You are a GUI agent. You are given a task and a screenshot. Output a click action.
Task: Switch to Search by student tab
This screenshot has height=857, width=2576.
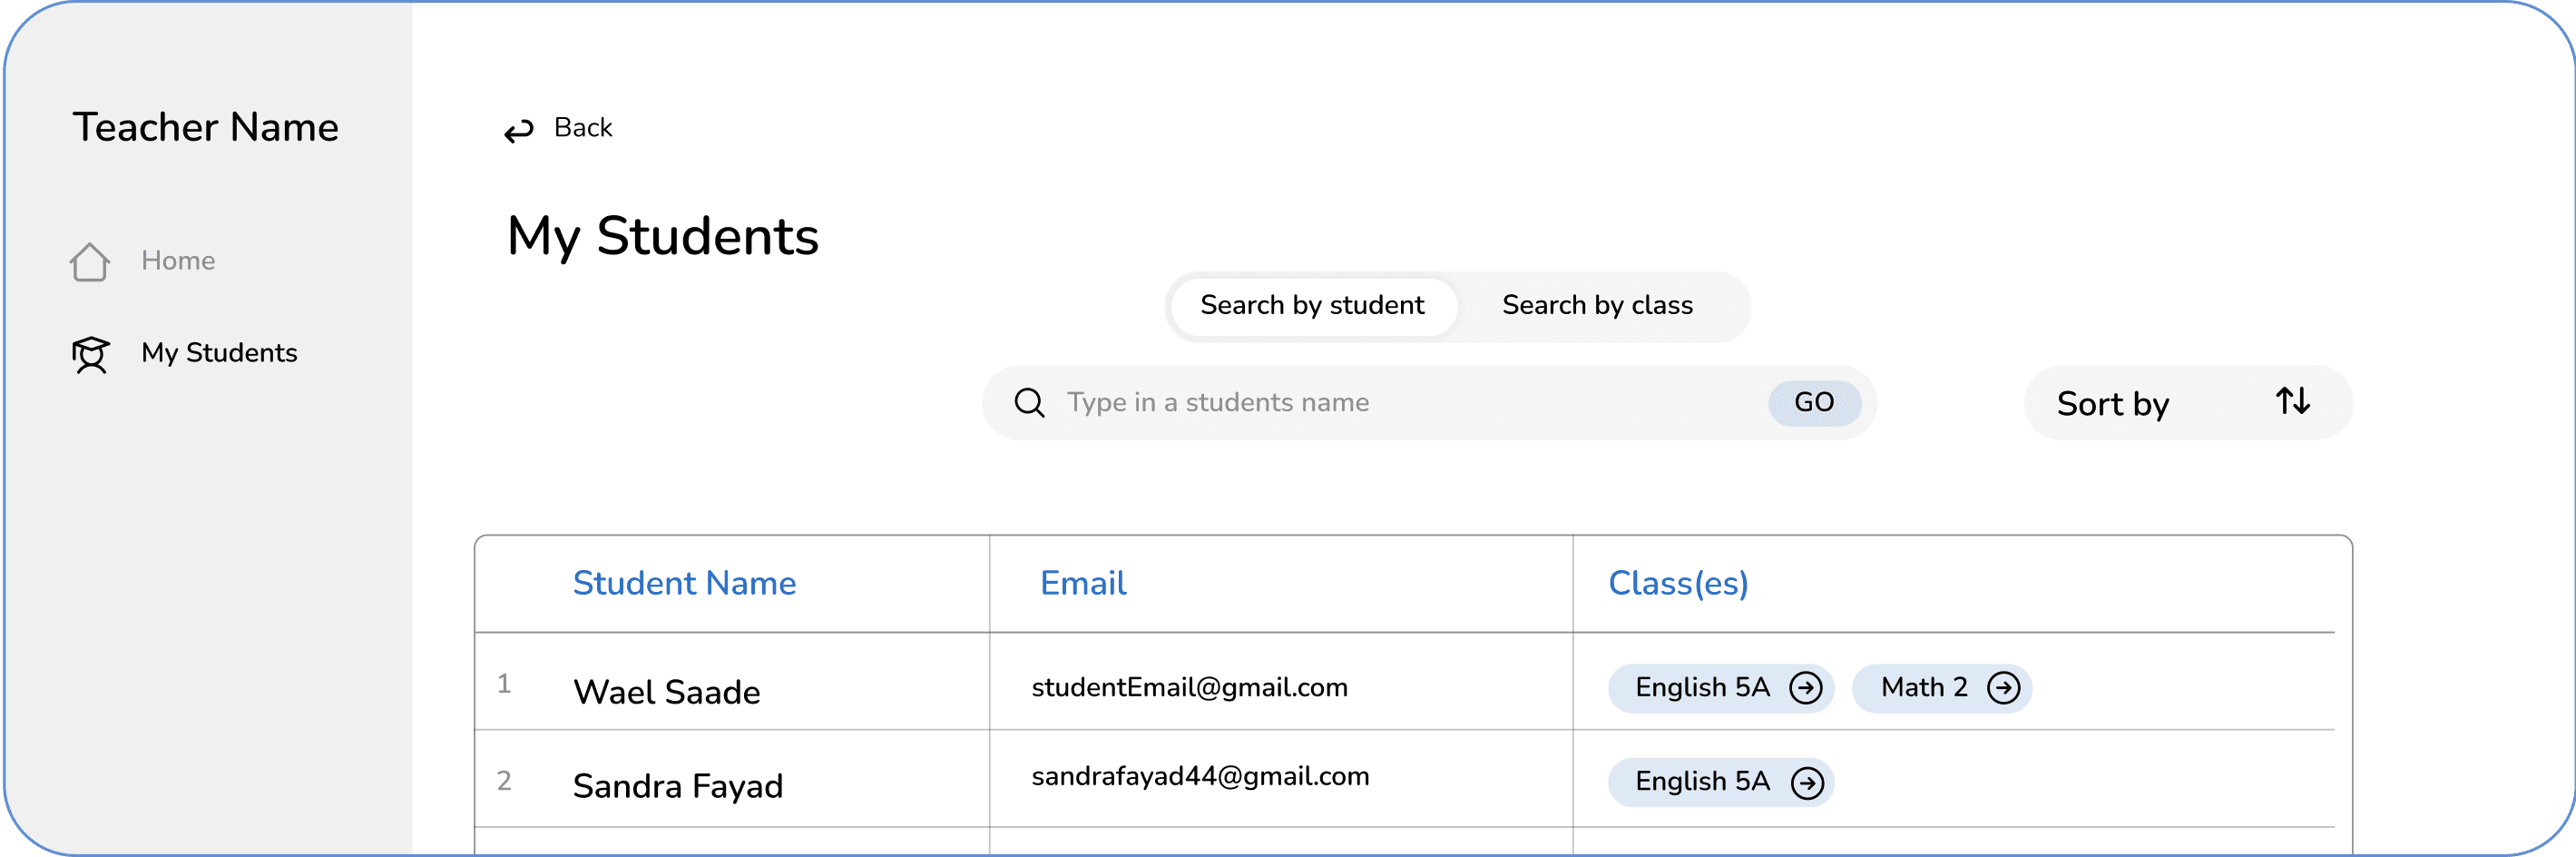coord(1312,306)
